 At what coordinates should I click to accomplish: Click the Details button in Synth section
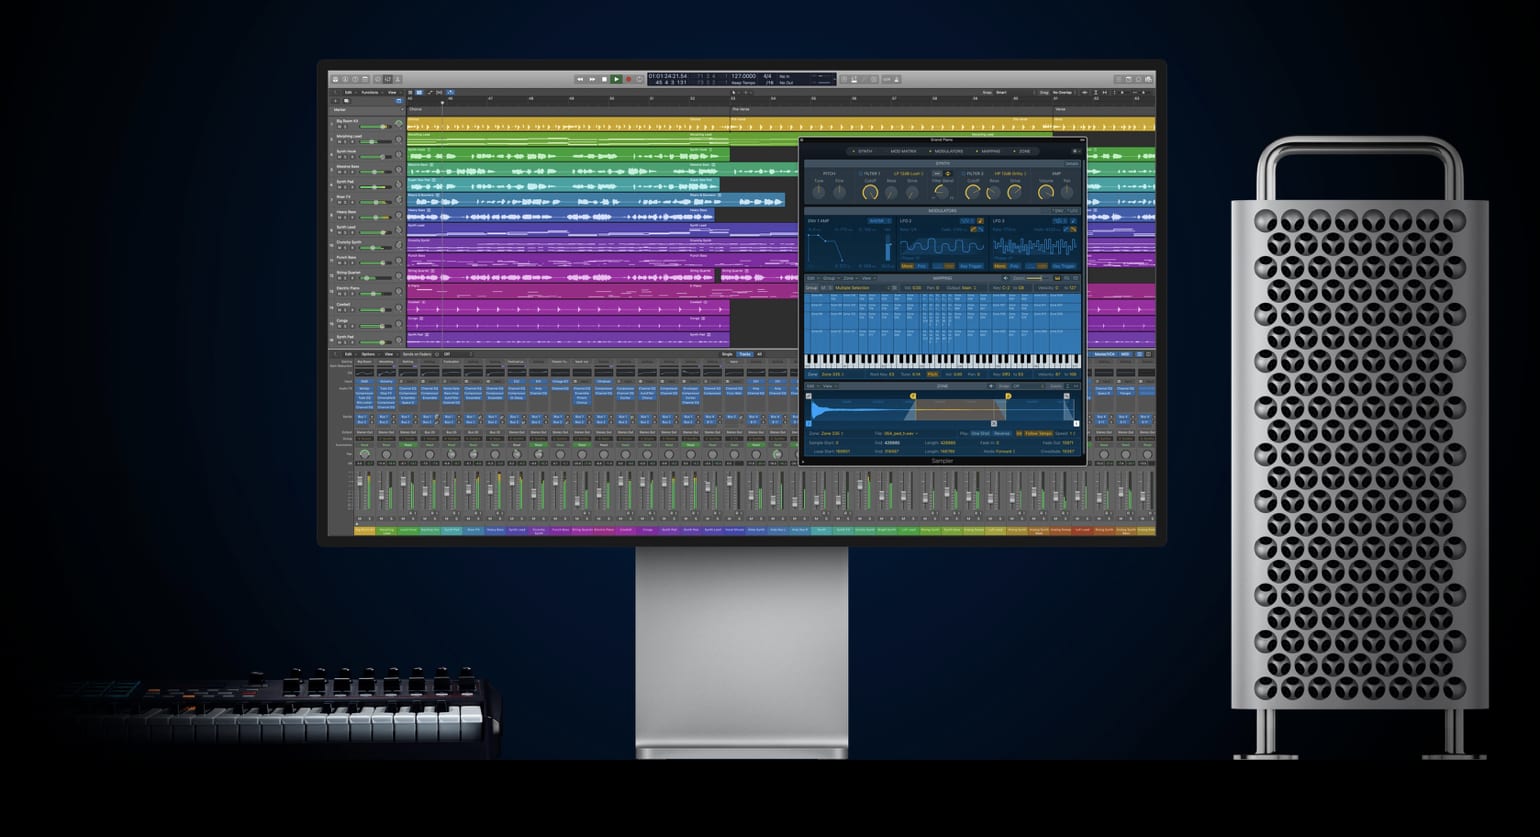[x=1072, y=164]
